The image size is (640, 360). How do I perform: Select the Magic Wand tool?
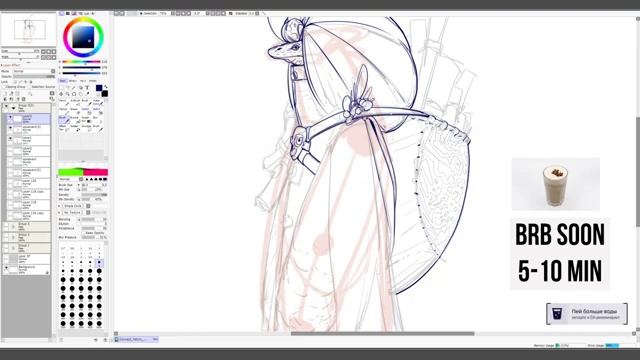(74, 88)
